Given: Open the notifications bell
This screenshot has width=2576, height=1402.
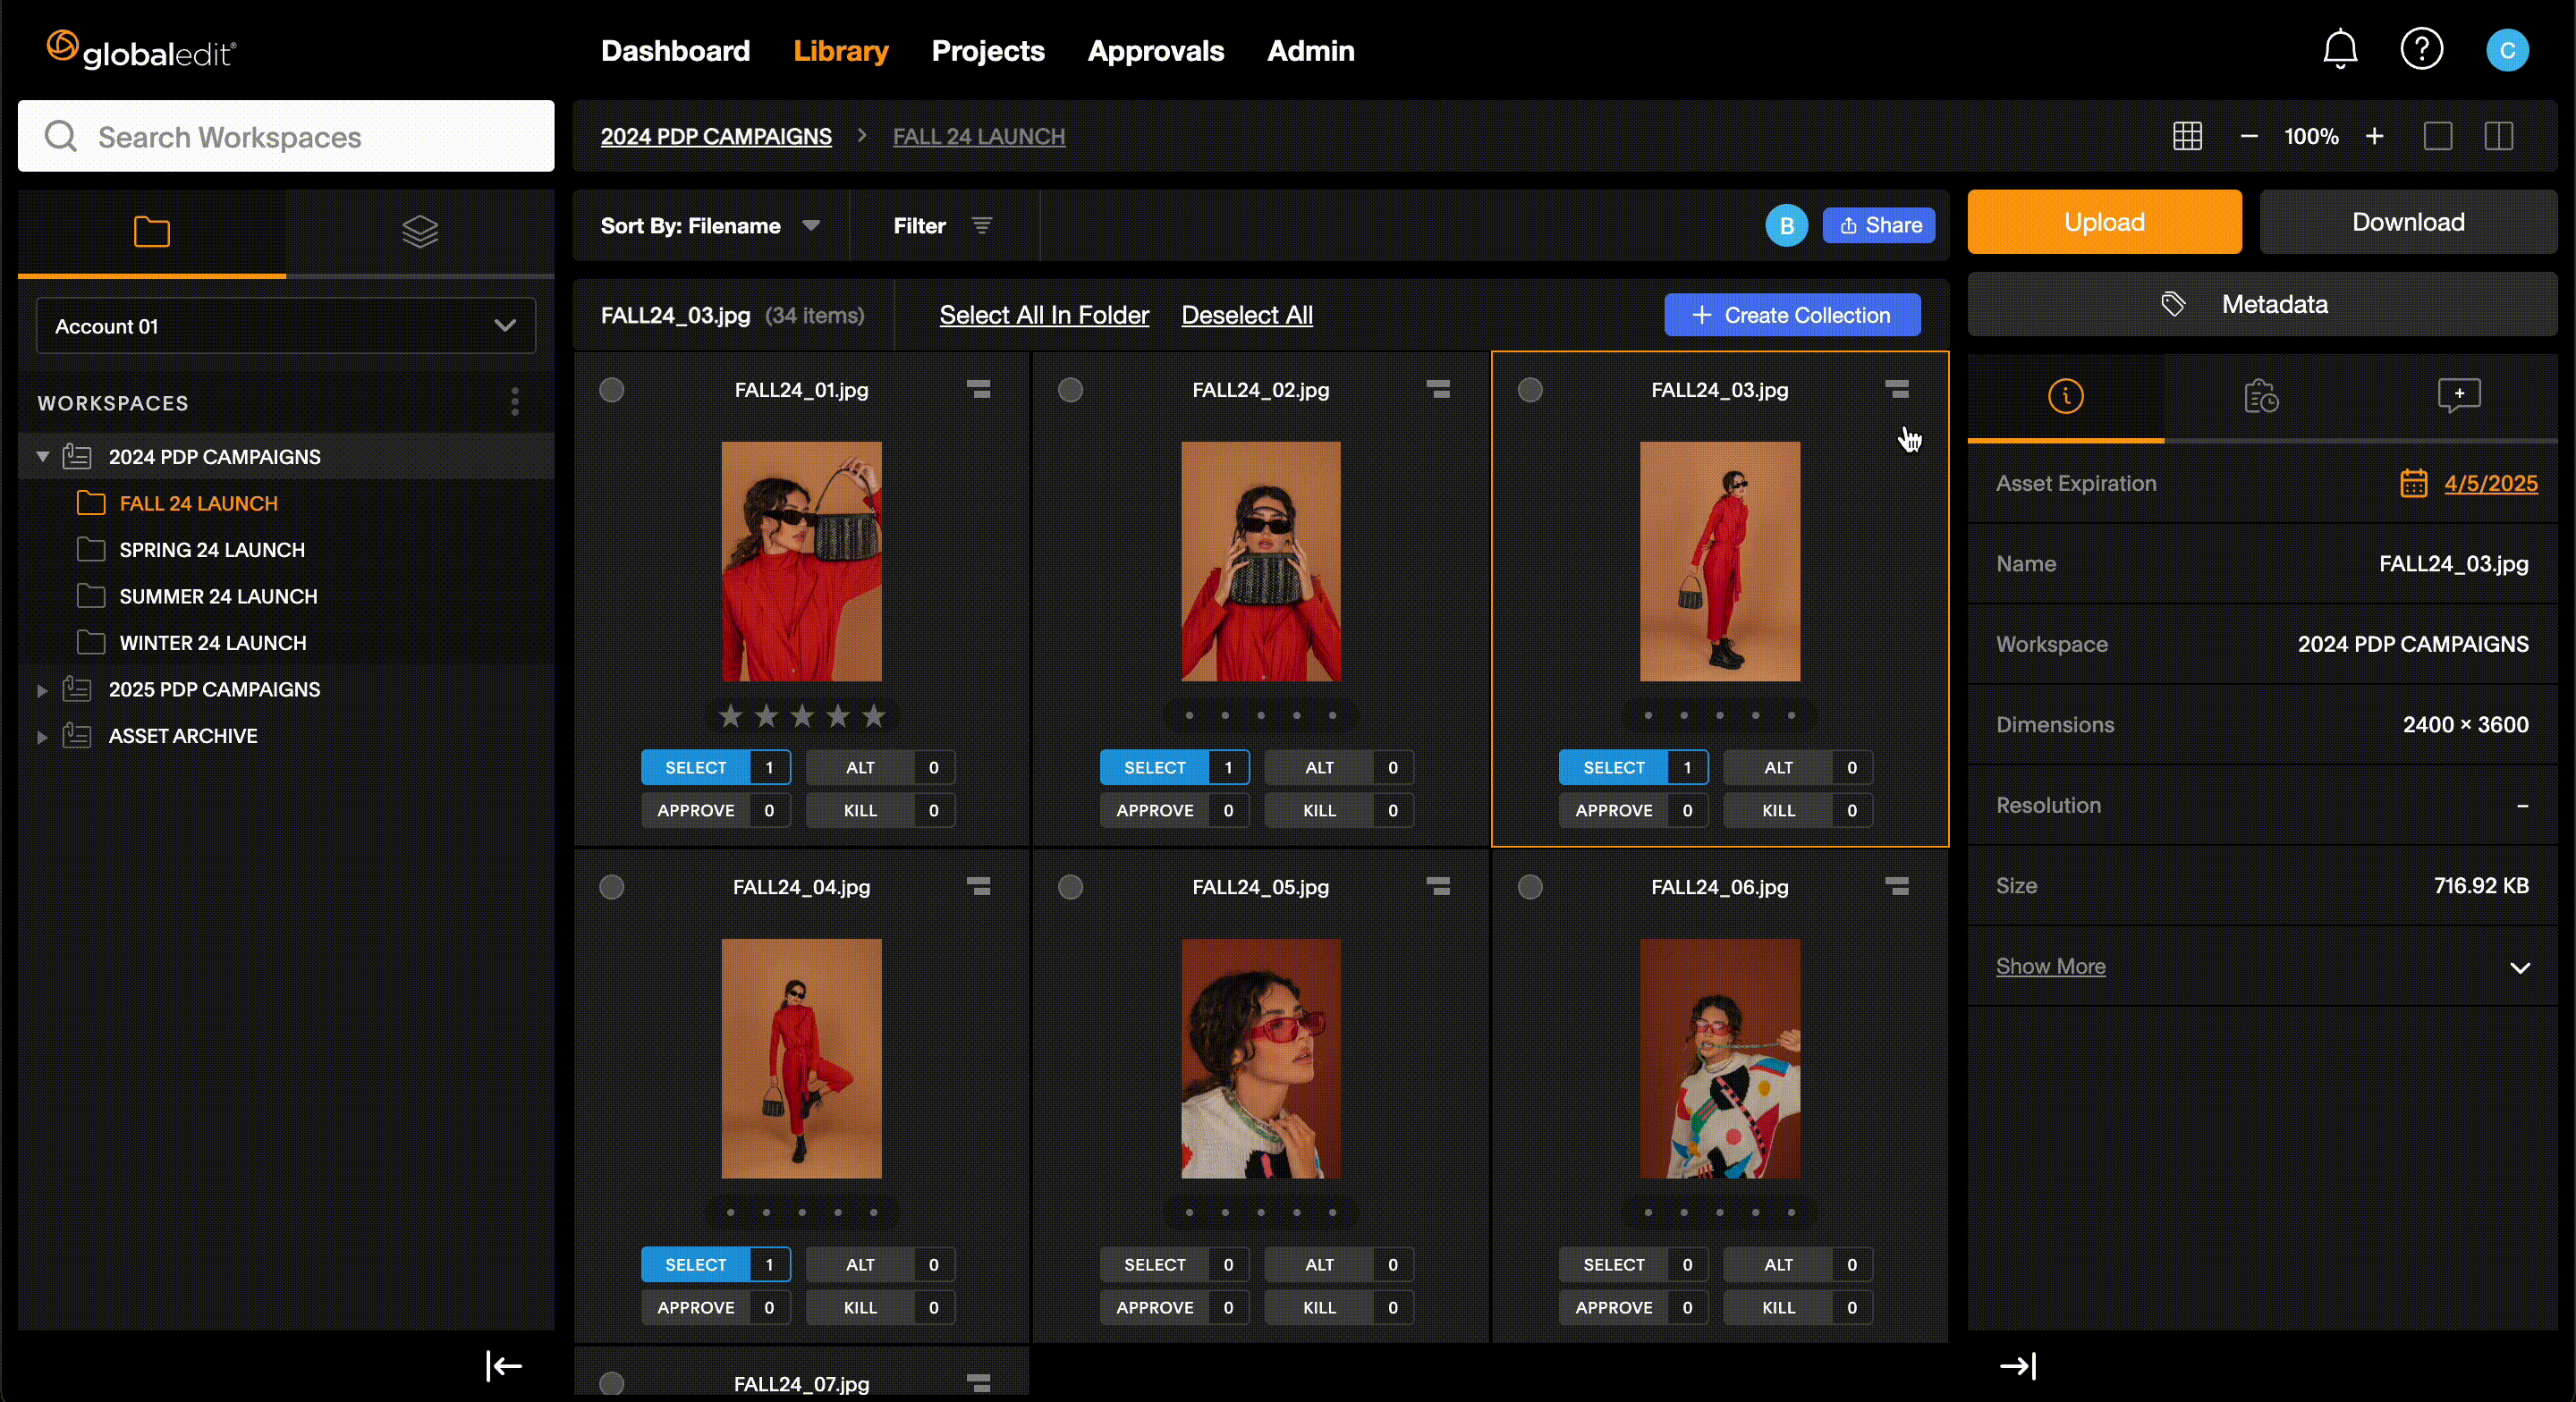Looking at the screenshot, I should click(x=2340, y=49).
